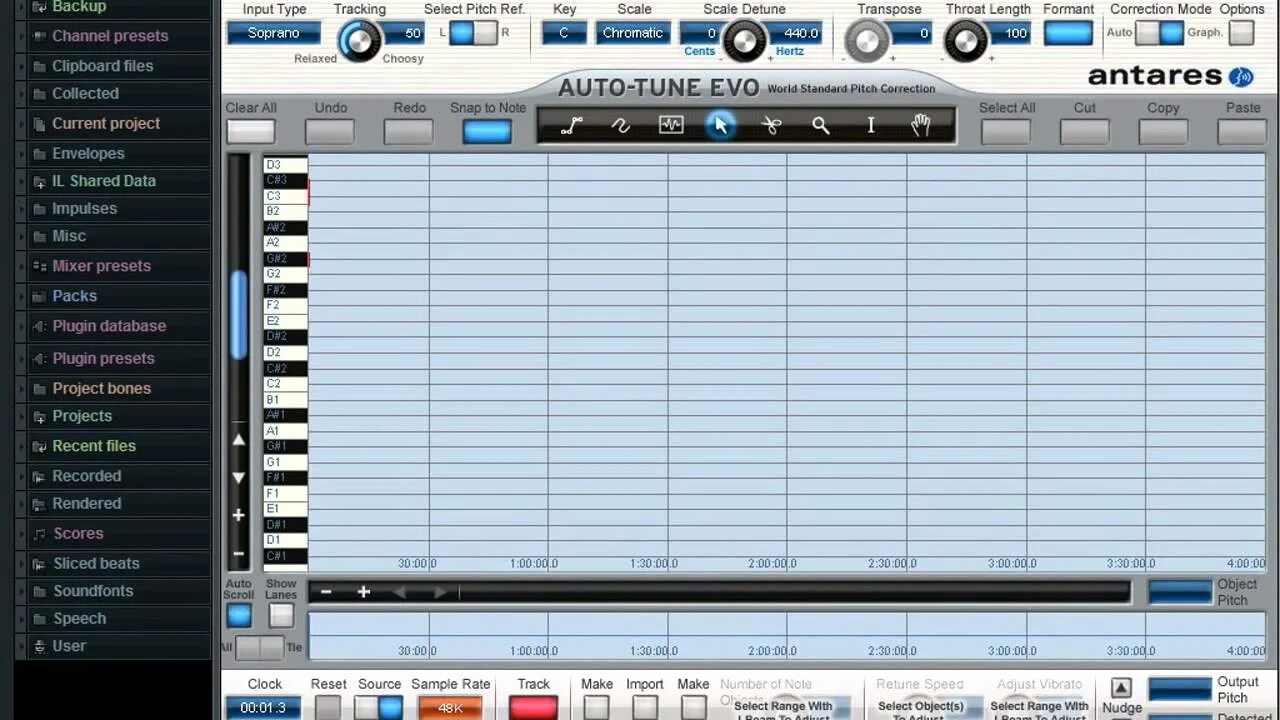
Task: Toggle the All/Tie switch
Action: coord(260,648)
